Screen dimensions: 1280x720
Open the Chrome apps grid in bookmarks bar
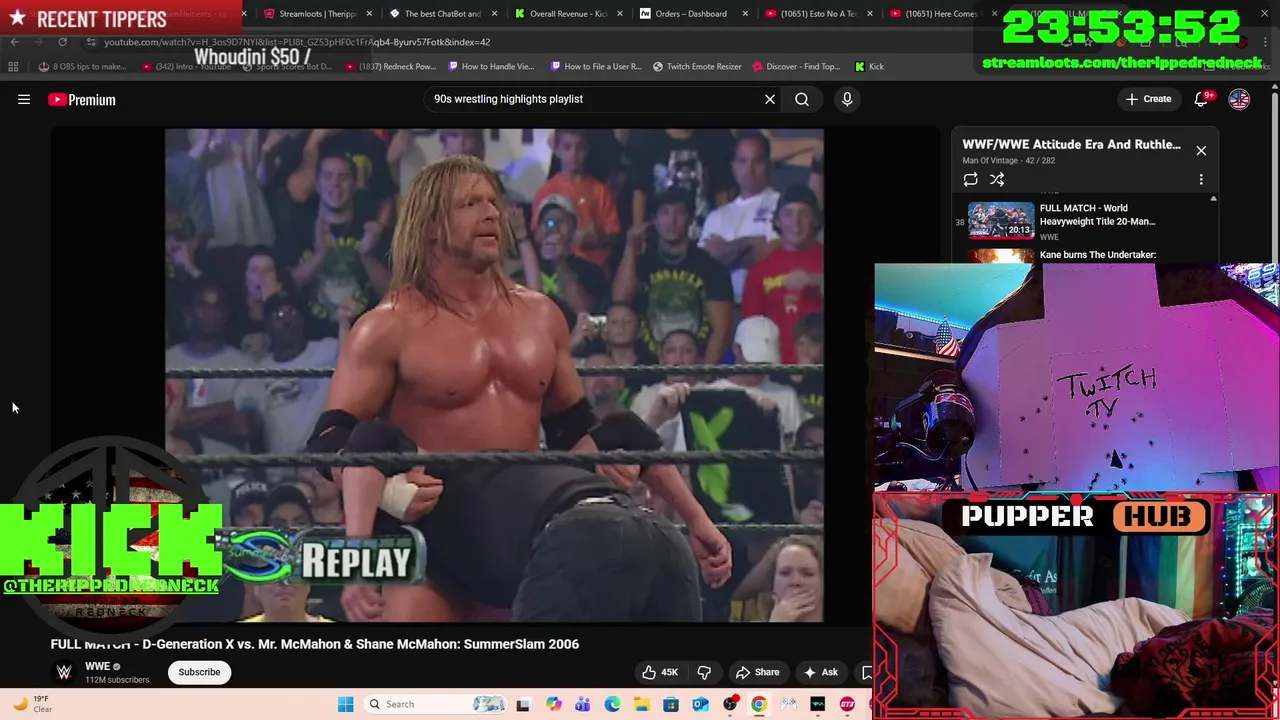click(13, 67)
